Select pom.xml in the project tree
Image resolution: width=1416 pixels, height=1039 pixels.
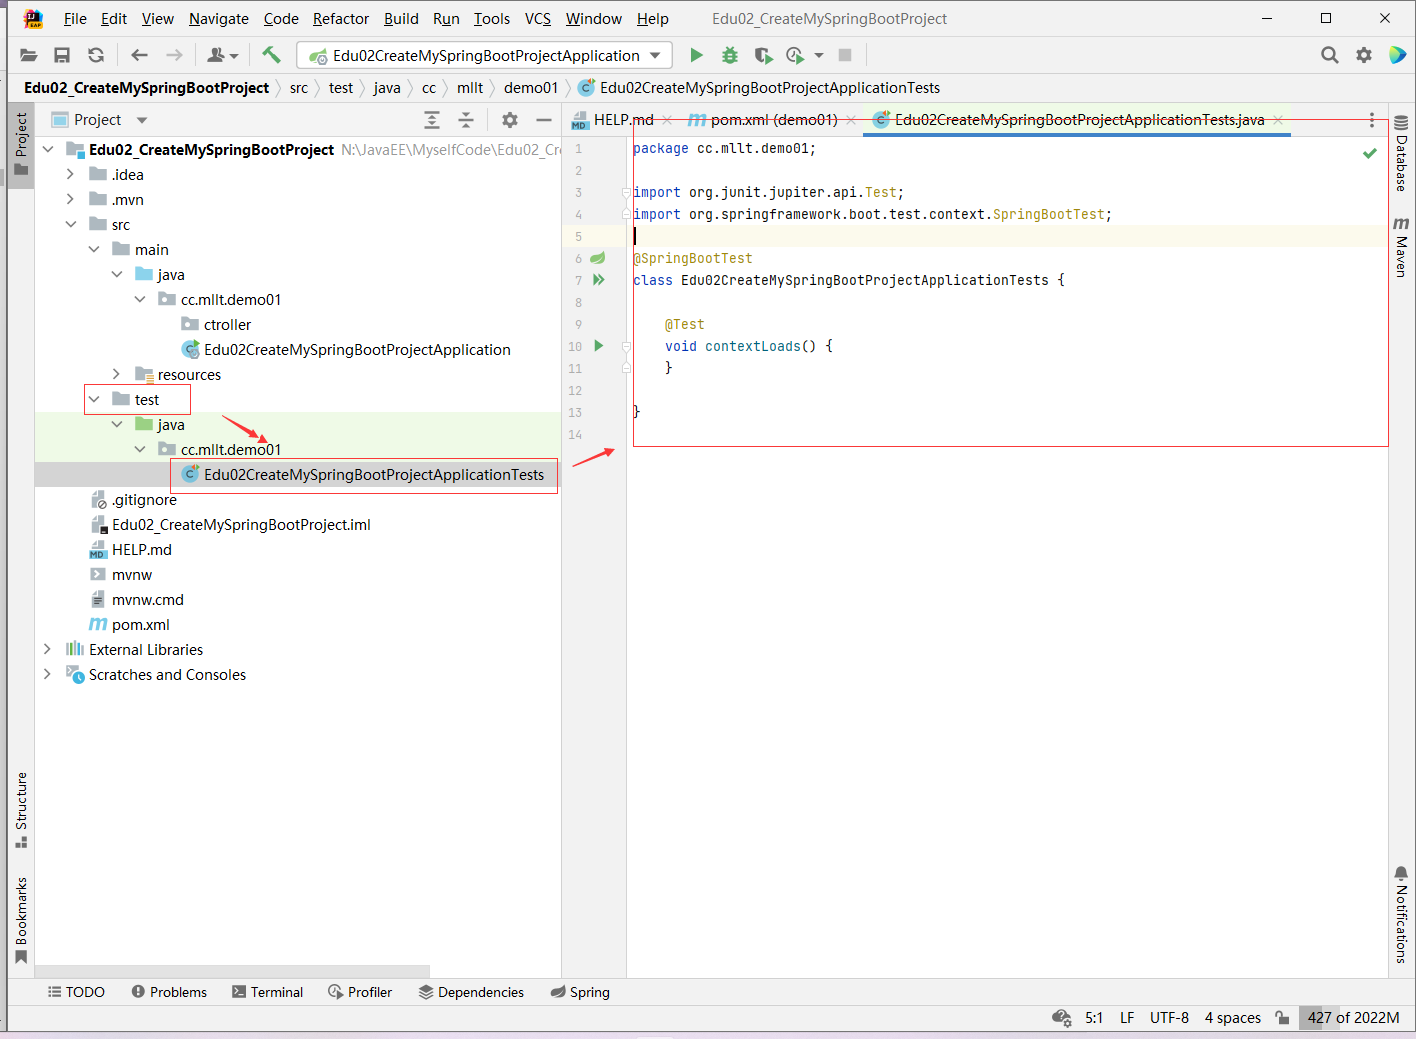point(141,624)
